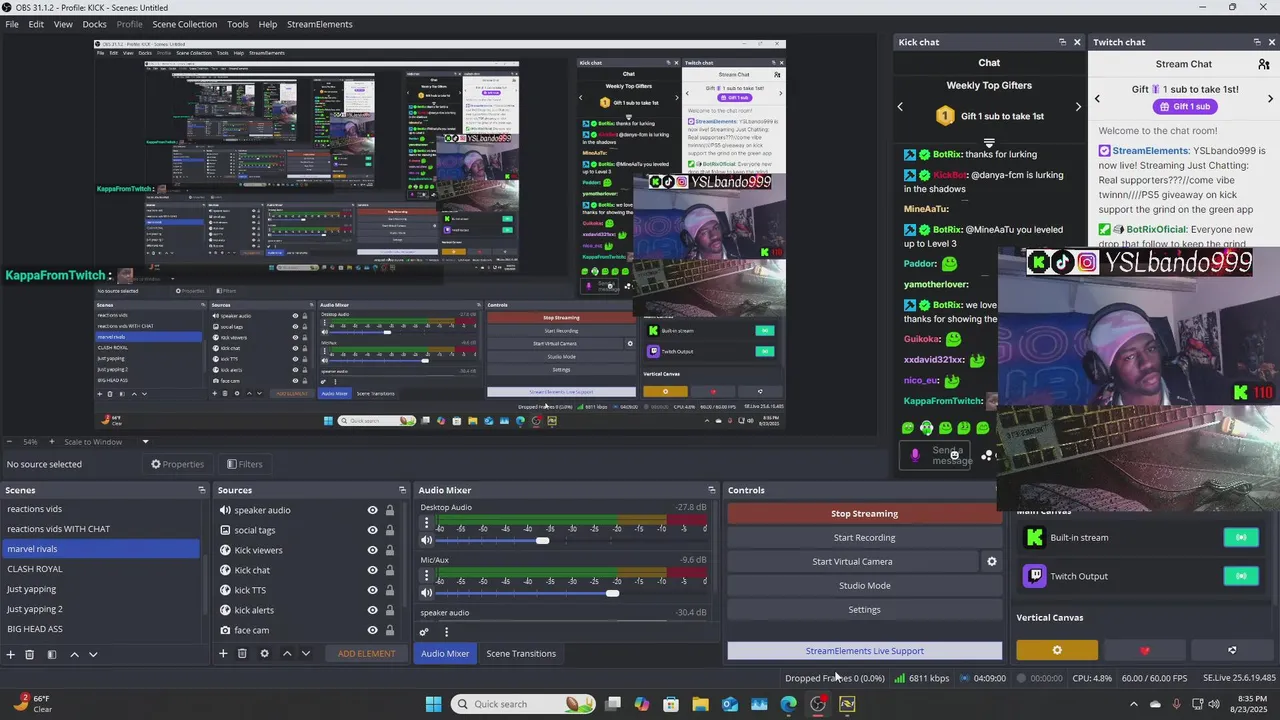Go to next Kick Weekly Top Gifters slide
Image resolution: width=1280 pixels, height=720 pixels.
[1077, 107]
